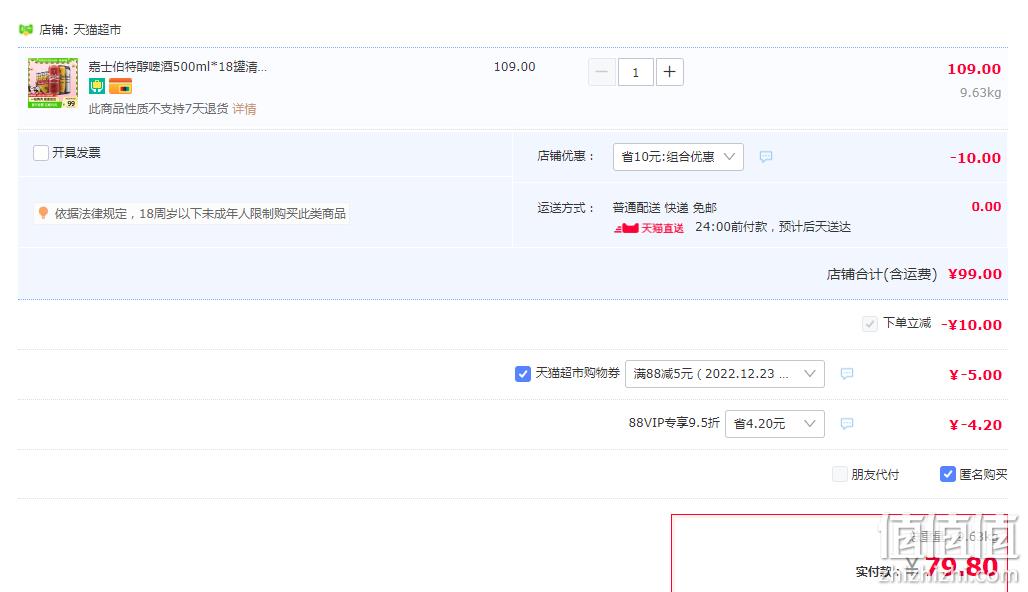Click the 店铺: 天猫超市 shop name

[80, 30]
